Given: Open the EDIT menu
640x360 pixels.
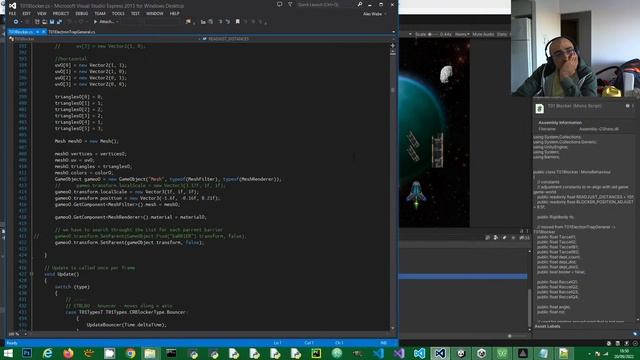Looking at the screenshot, I should coord(27,13).
